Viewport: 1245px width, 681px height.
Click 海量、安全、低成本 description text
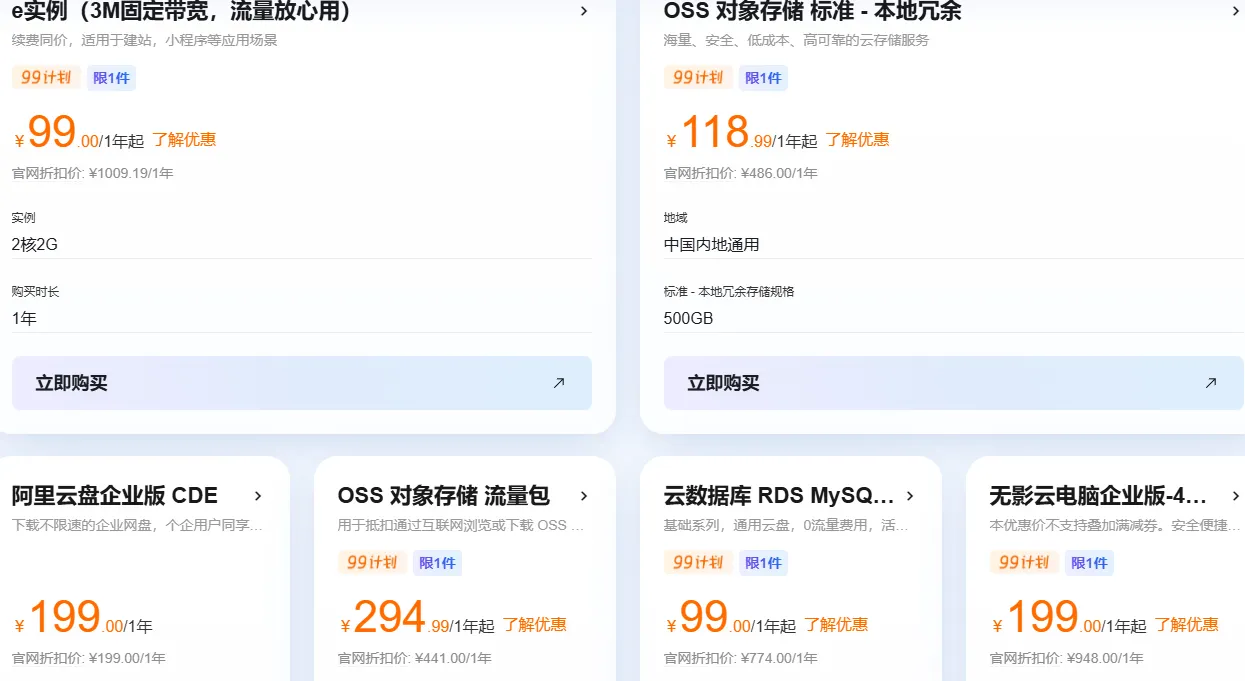pyautogui.click(x=797, y=40)
